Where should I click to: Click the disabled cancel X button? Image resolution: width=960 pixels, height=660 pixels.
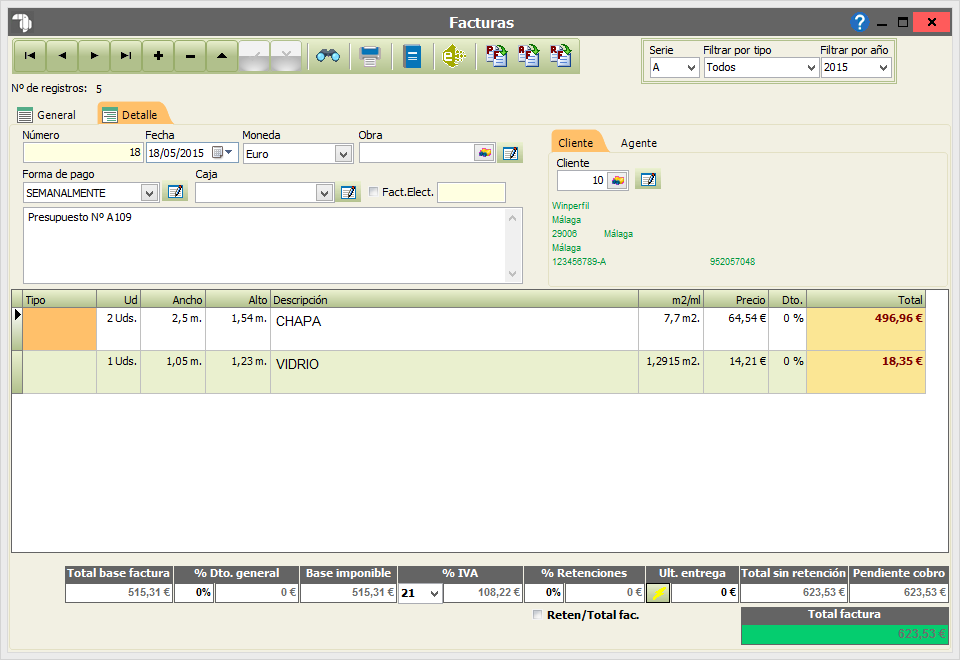click(x=286, y=56)
